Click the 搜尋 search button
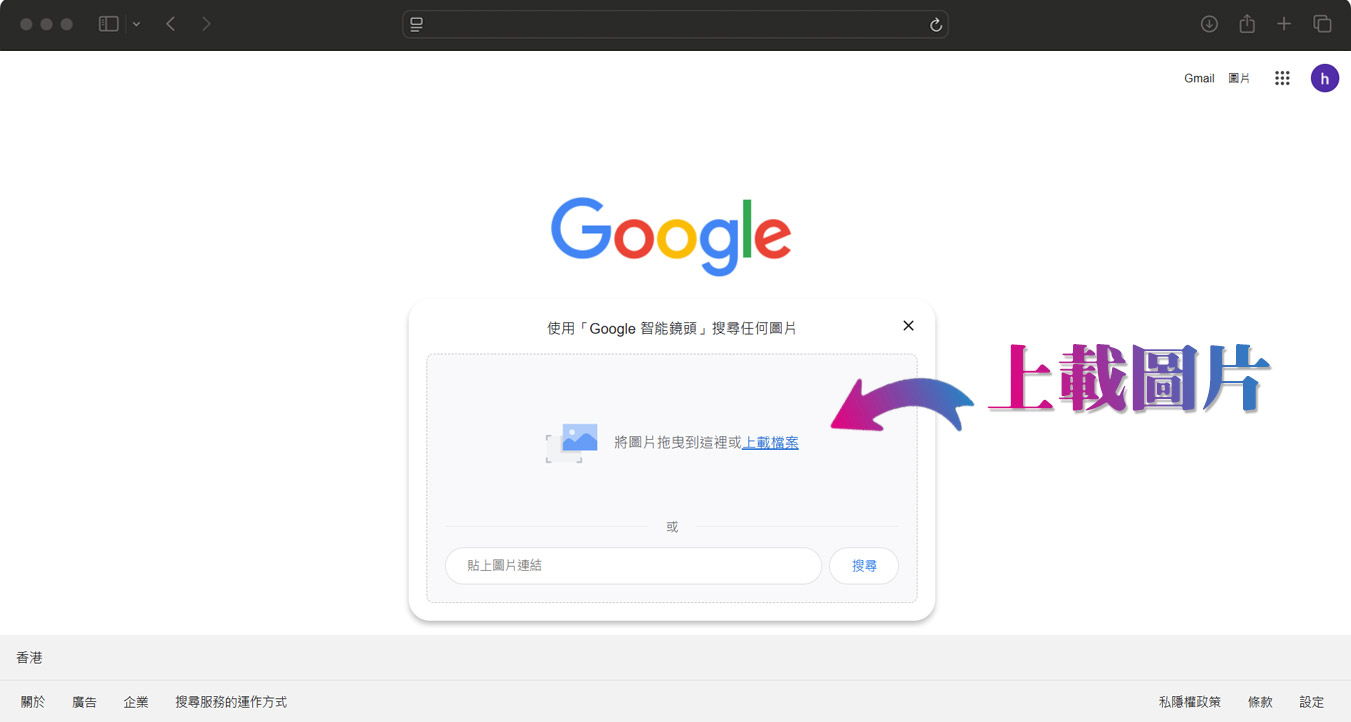The image size is (1351, 722). (x=864, y=565)
